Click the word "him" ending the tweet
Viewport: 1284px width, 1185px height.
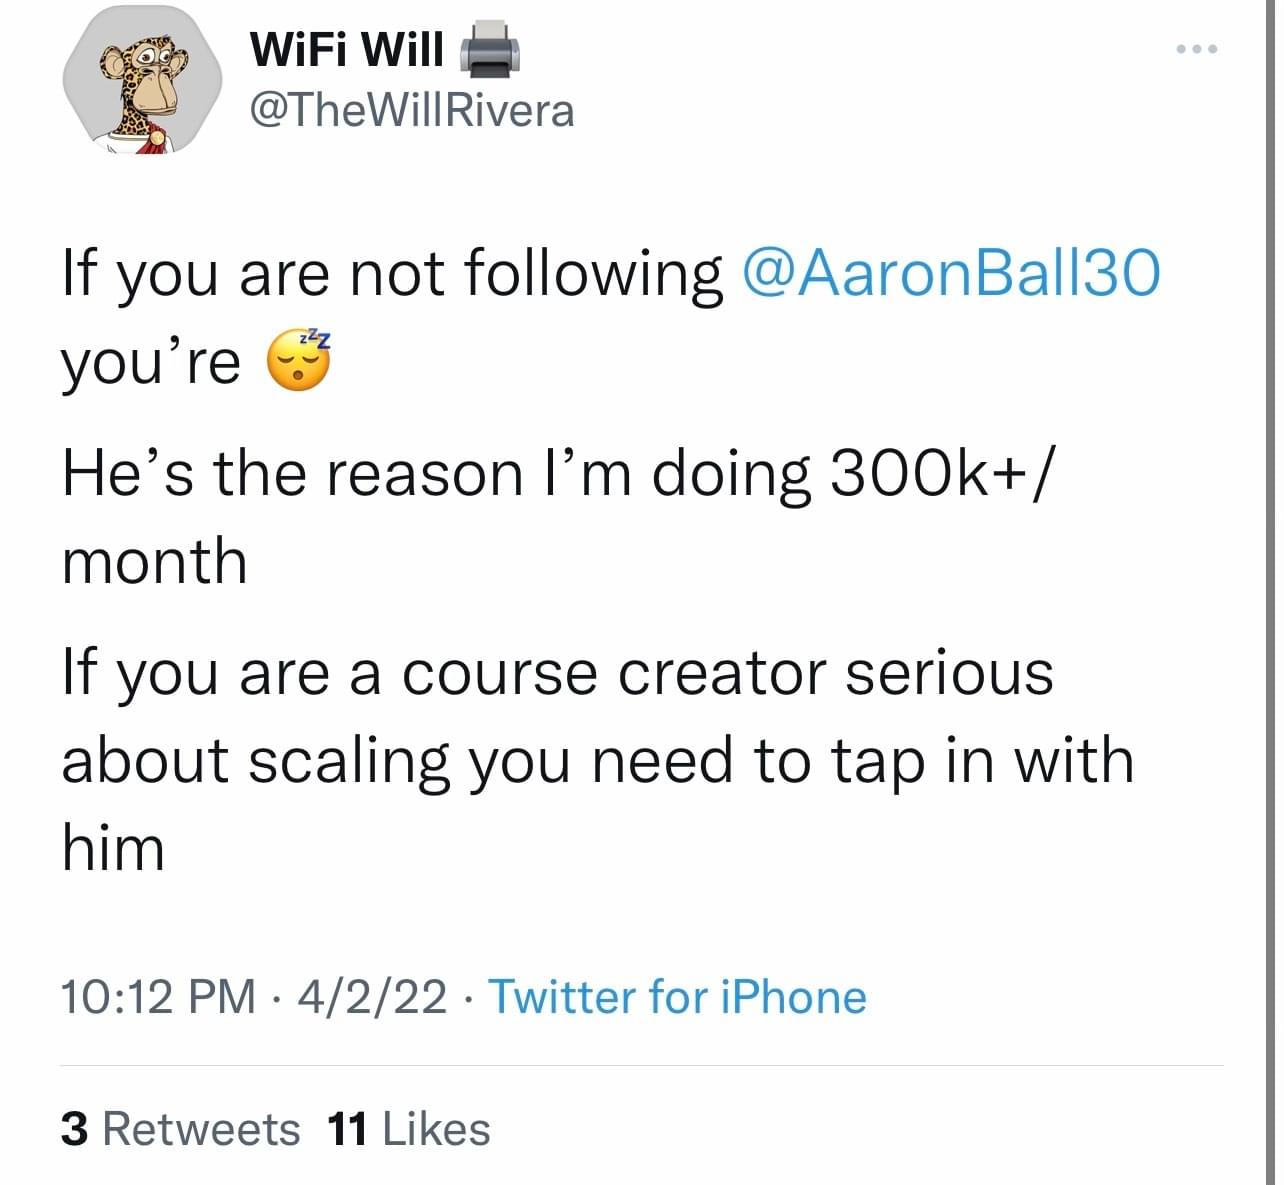(113, 848)
